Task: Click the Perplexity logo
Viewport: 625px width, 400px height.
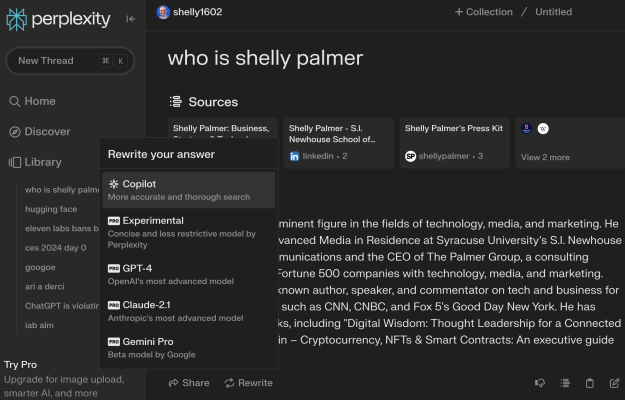Action: tap(58, 18)
